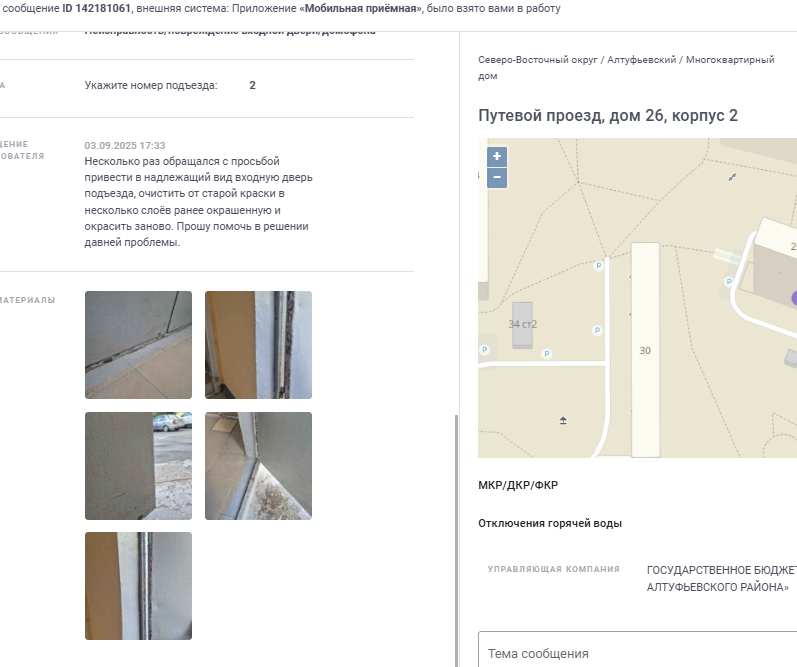Click the Тема сообщения input field
Viewport: 797px width, 667px height.
coord(637,650)
